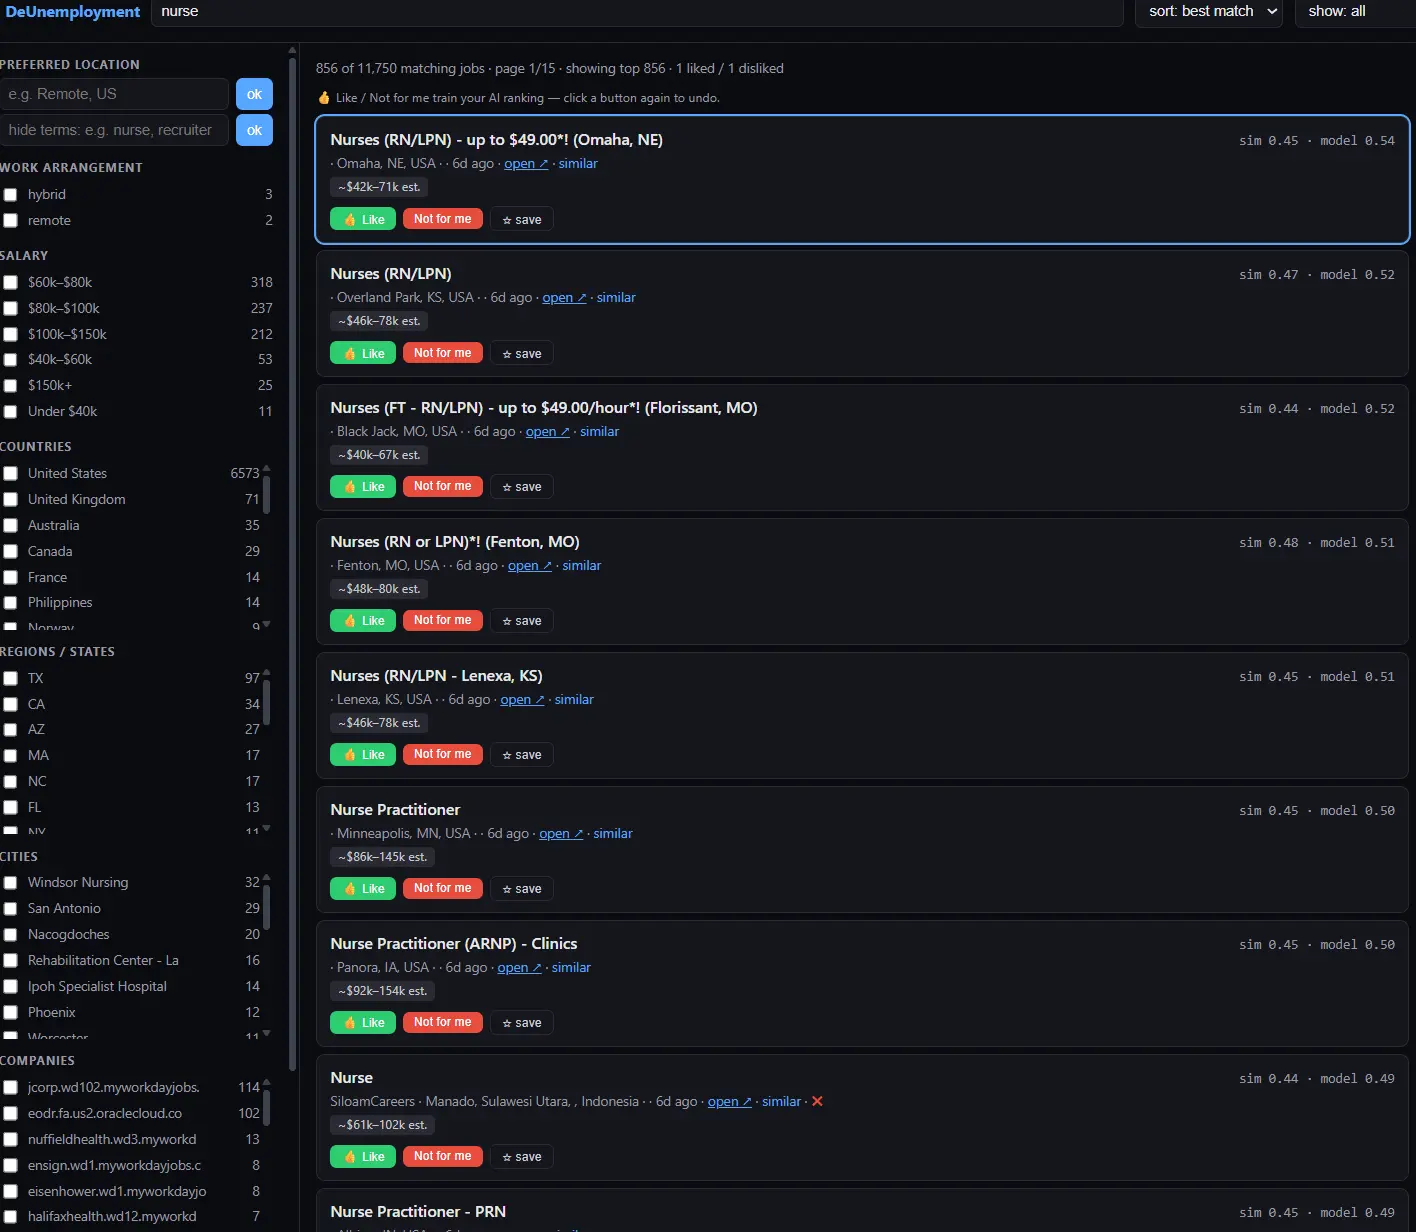Open the show: all dropdown
1416x1232 pixels.
[x=1355, y=12]
